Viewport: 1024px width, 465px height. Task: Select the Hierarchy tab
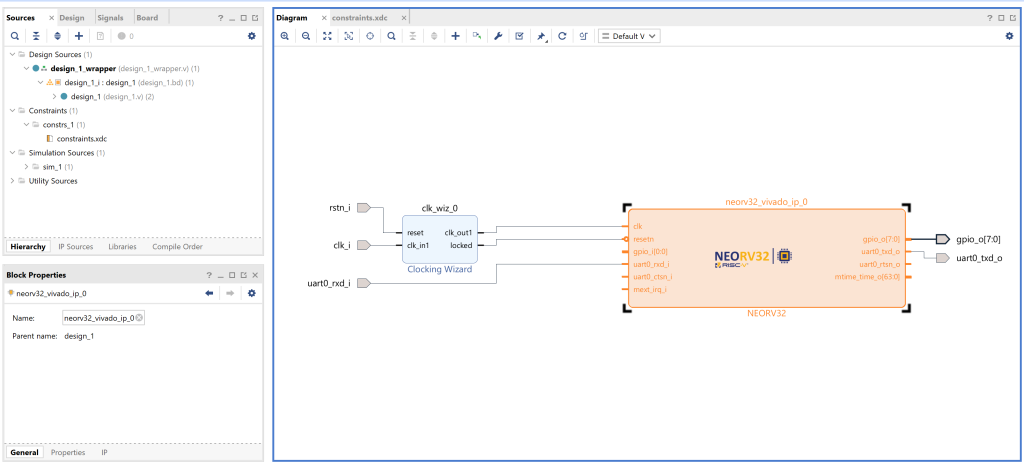pos(28,246)
